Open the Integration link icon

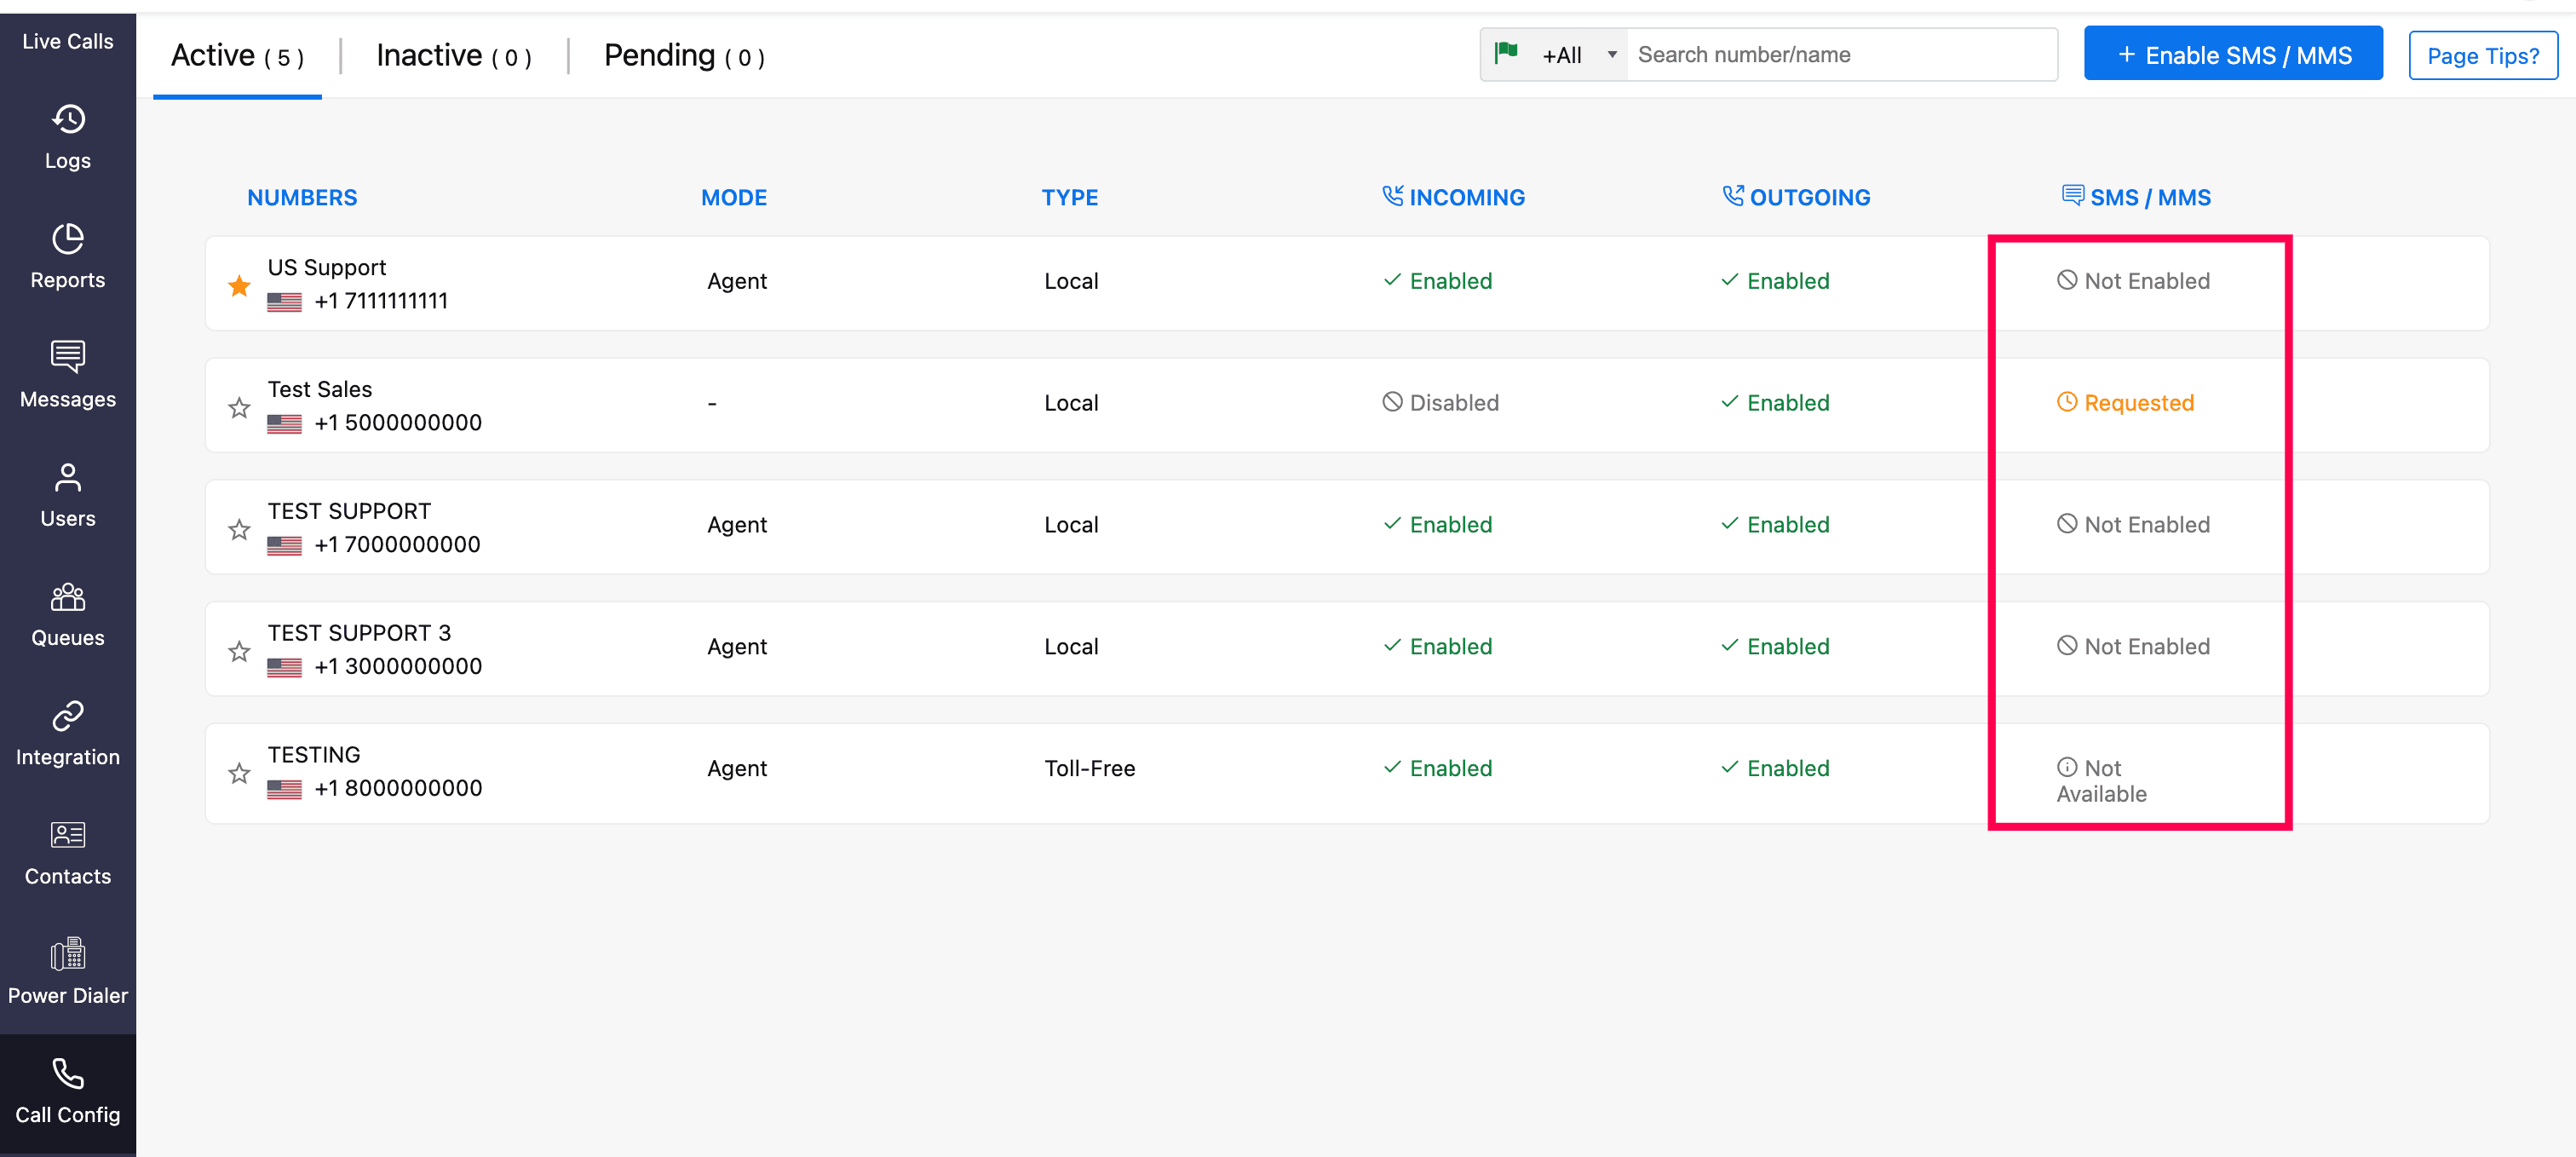(68, 716)
